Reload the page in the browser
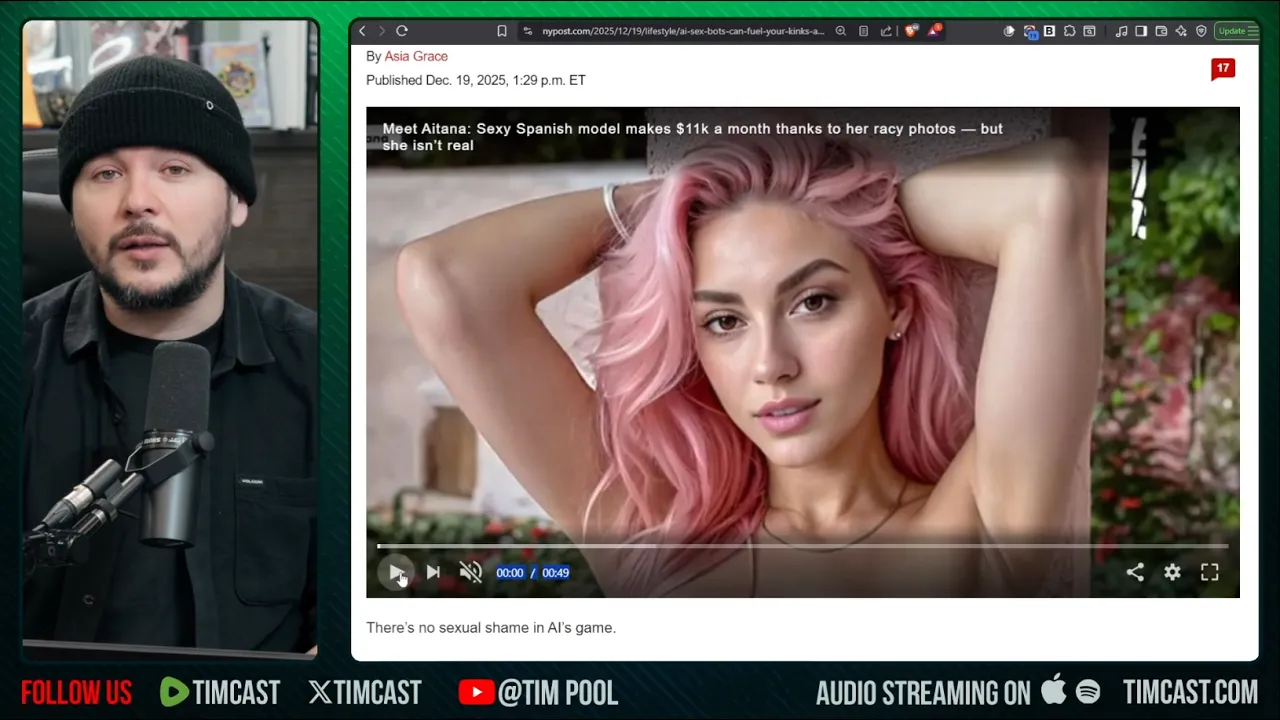 coord(402,31)
